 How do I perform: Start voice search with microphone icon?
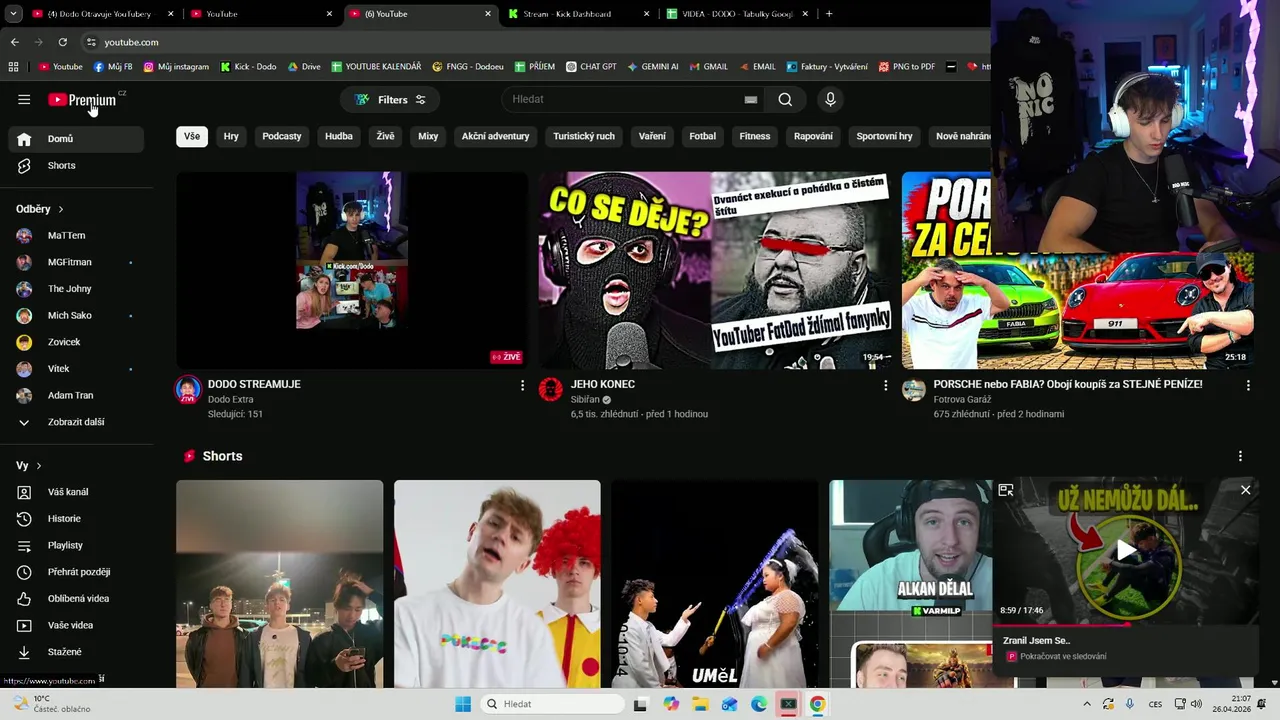pos(830,99)
